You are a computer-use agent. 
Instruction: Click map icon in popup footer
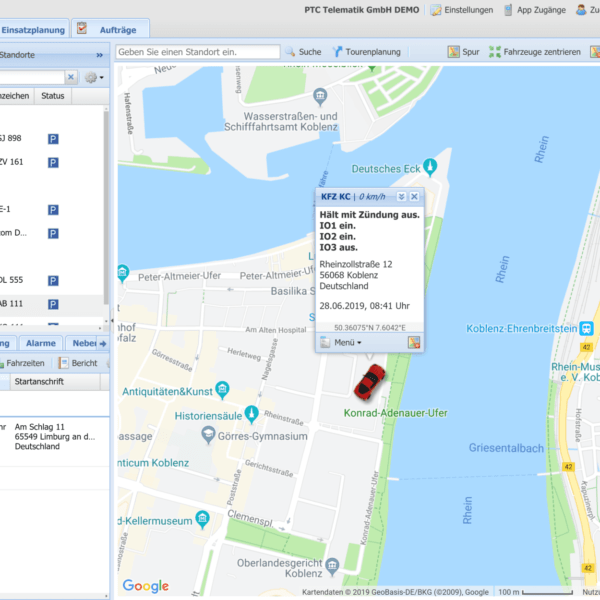[413, 342]
